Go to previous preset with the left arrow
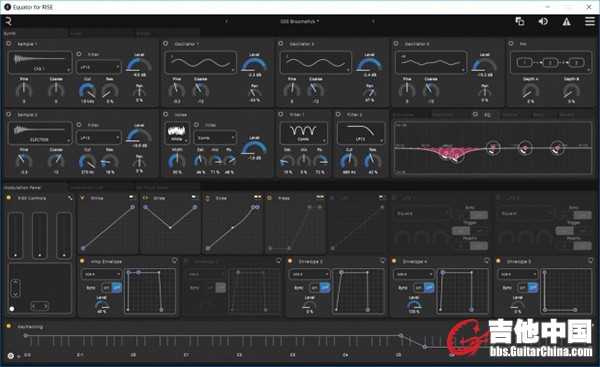 (227, 21)
